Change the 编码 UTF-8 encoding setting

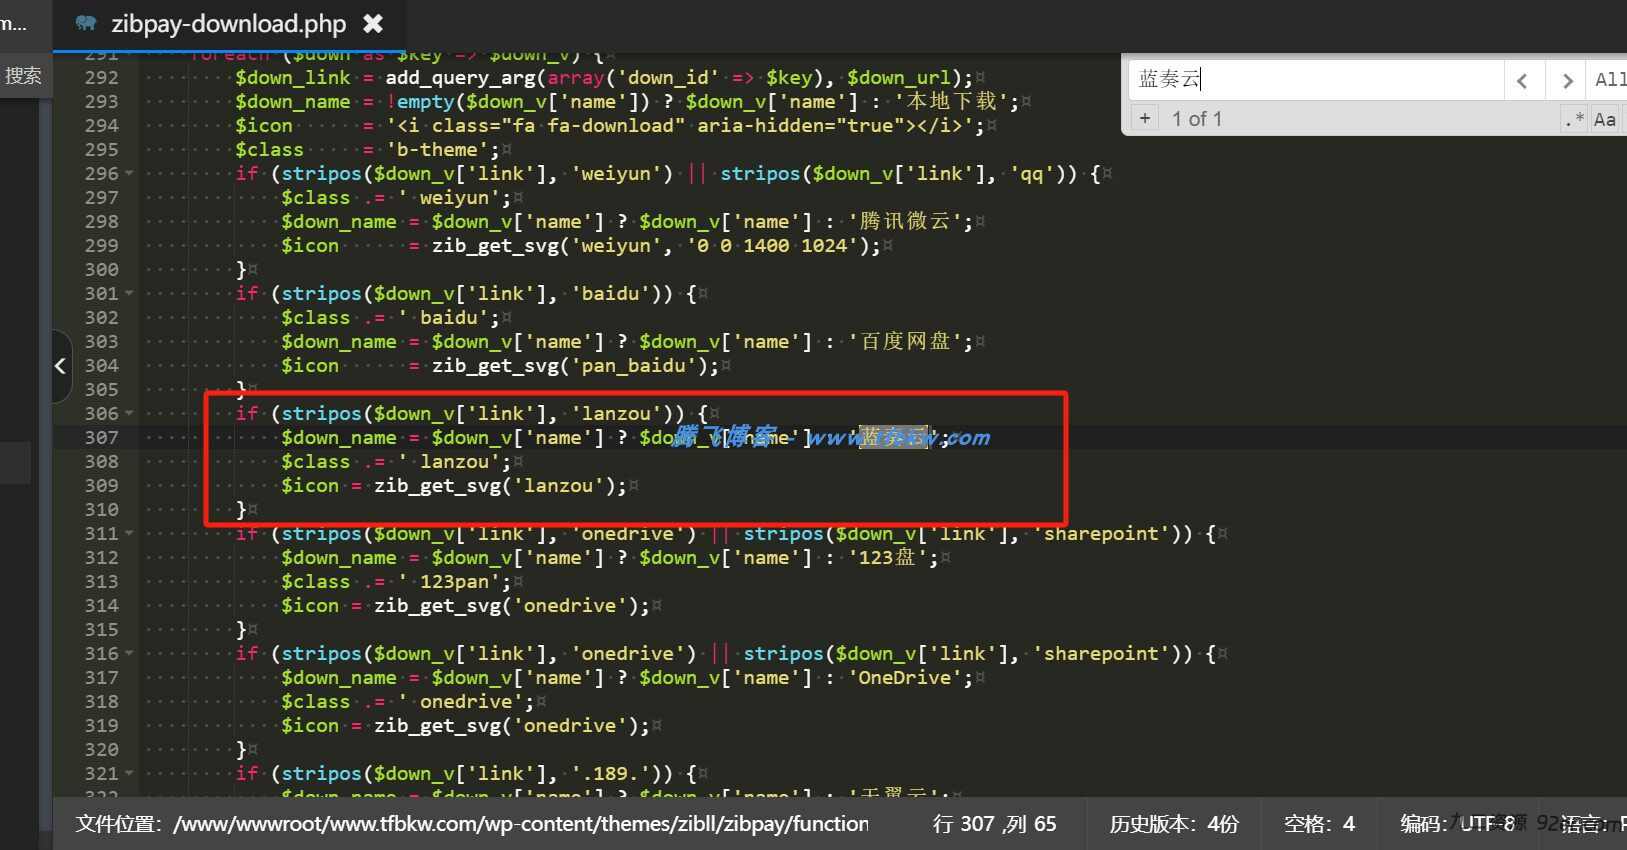(1457, 824)
